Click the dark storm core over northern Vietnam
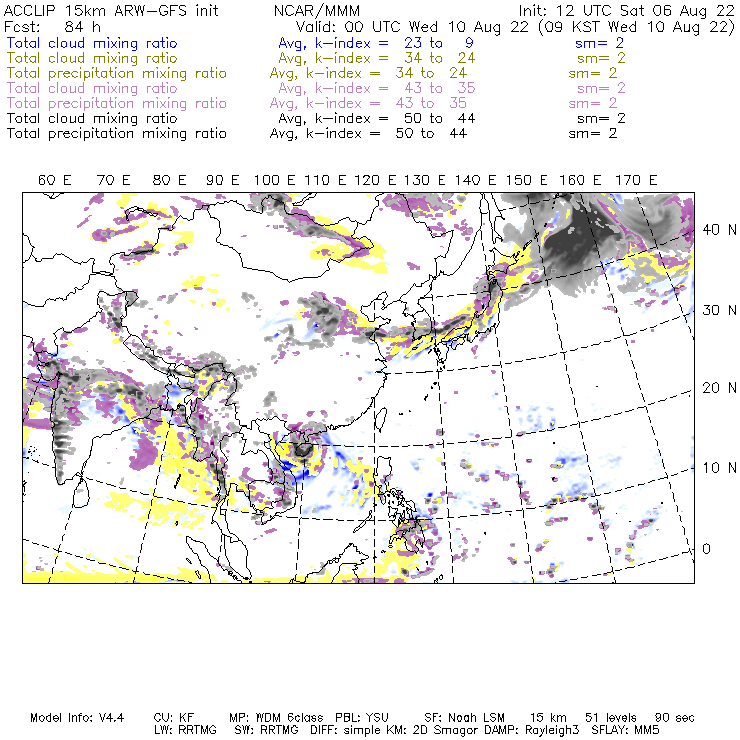This screenshot has width=740, height=740. point(302,449)
